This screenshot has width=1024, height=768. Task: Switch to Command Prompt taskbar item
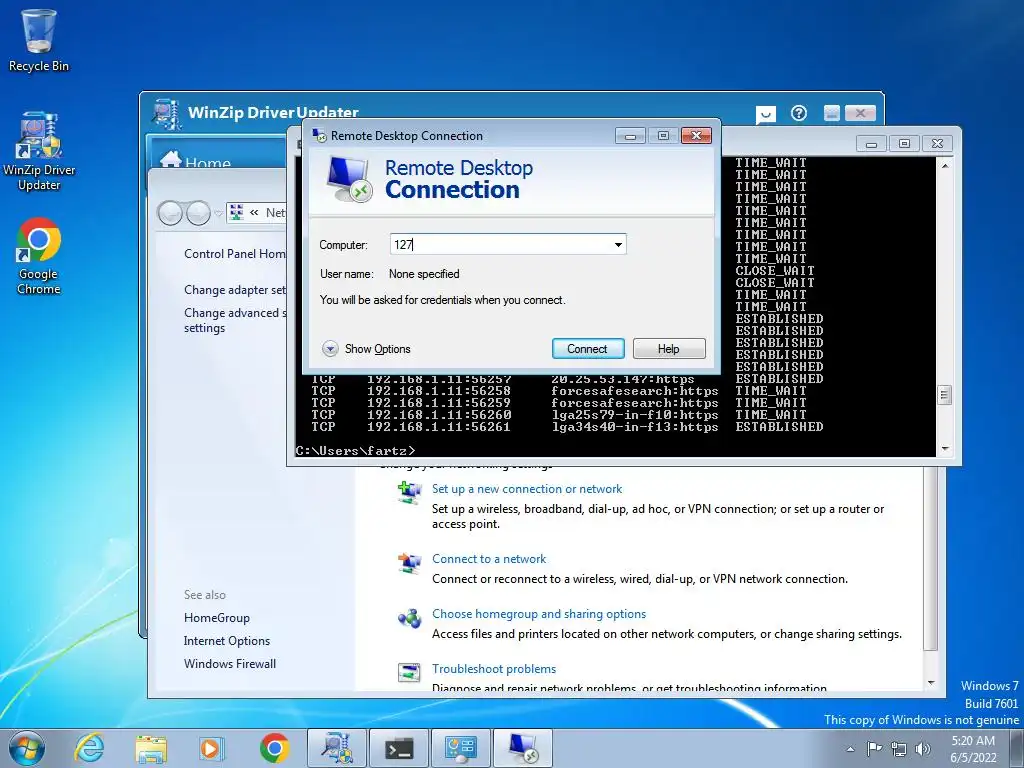(x=398, y=748)
